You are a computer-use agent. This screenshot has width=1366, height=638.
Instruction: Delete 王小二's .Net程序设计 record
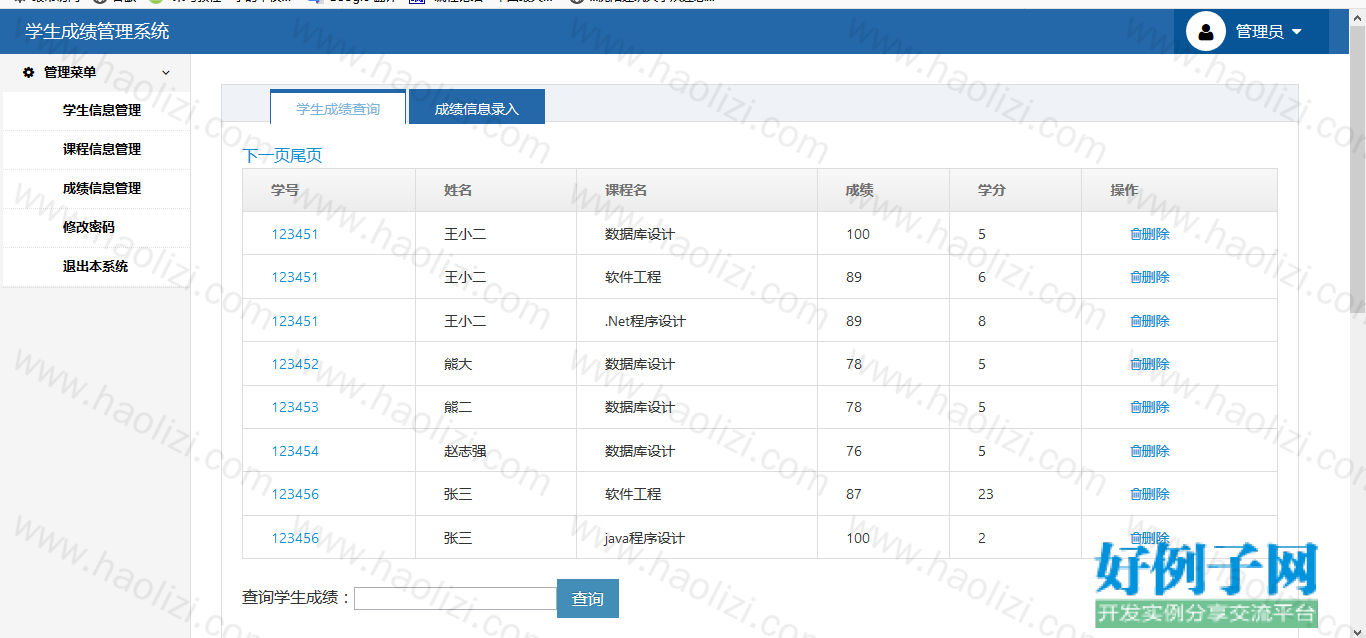pyautogui.click(x=1150, y=321)
